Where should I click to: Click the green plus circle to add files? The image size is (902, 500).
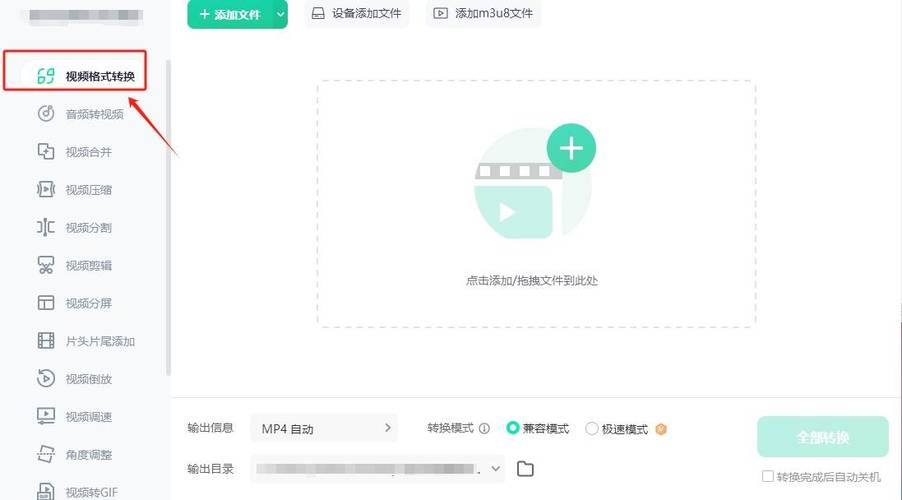[571, 149]
